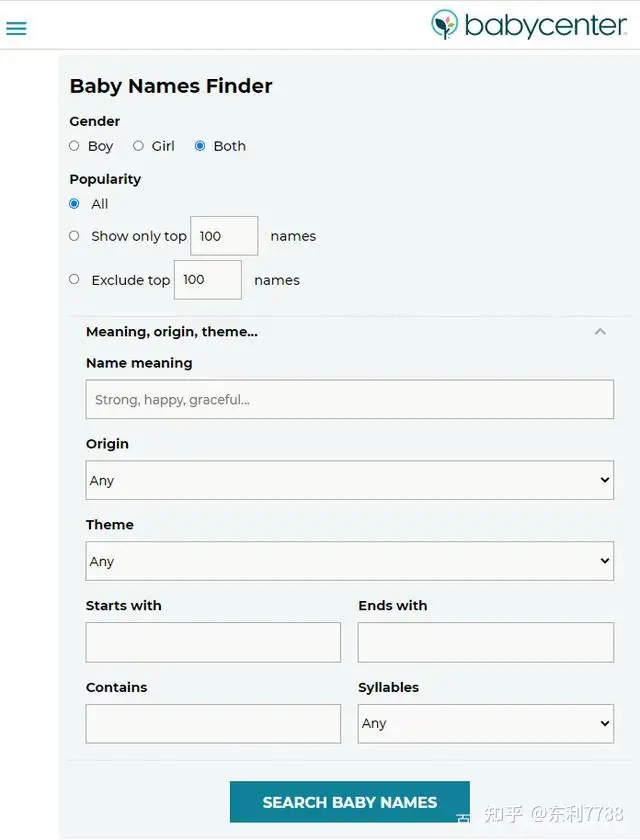
Task: Focus the Starts with input box
Action: coord(213,642)
